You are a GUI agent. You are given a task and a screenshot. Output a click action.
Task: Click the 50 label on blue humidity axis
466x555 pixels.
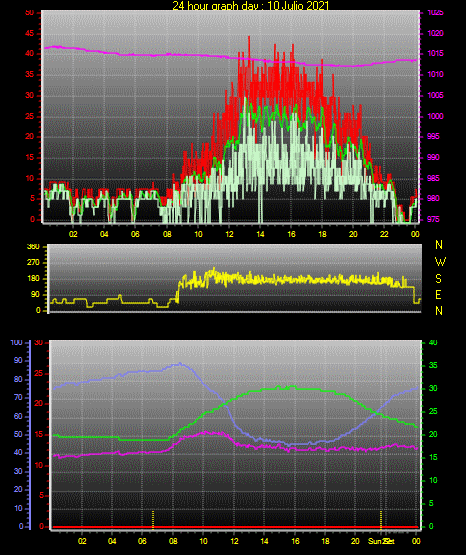coord(18,434)
